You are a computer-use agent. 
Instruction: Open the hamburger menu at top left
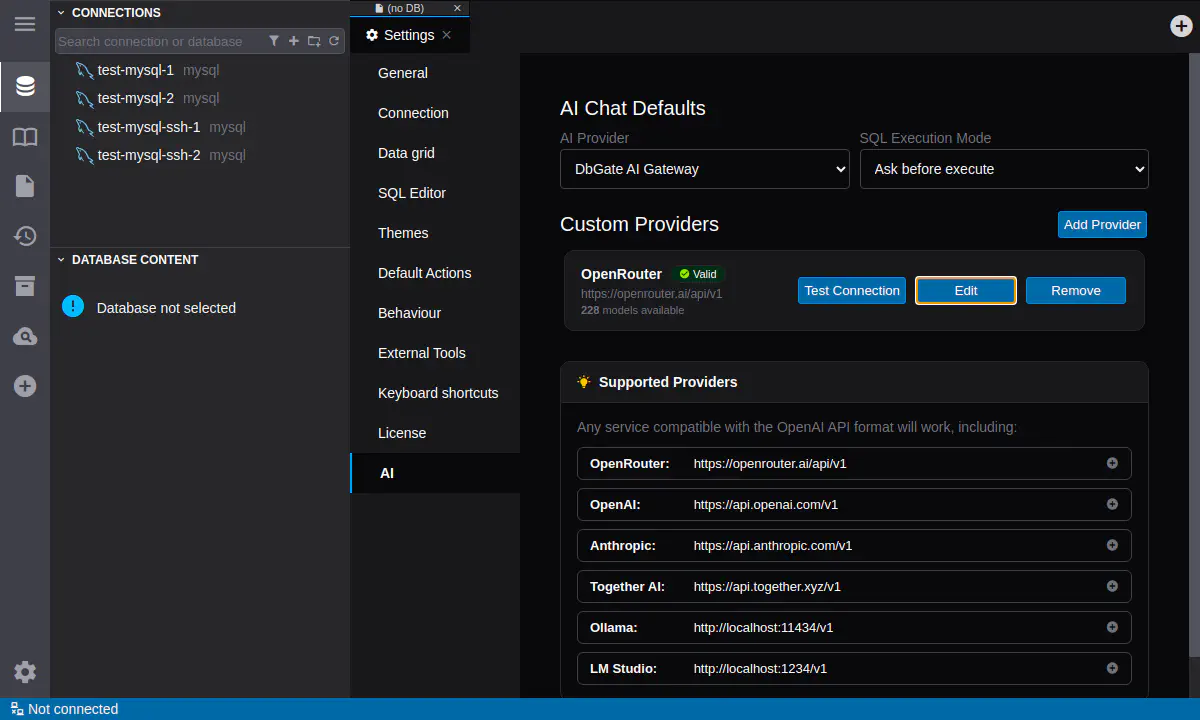[x=25, y=24]
